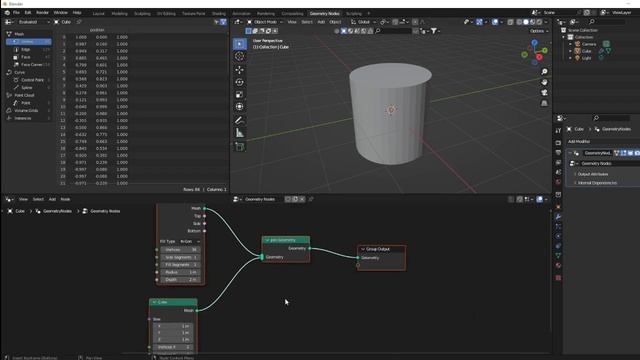
Task: Click the Camera object icon in outliner
Action: 578,44
